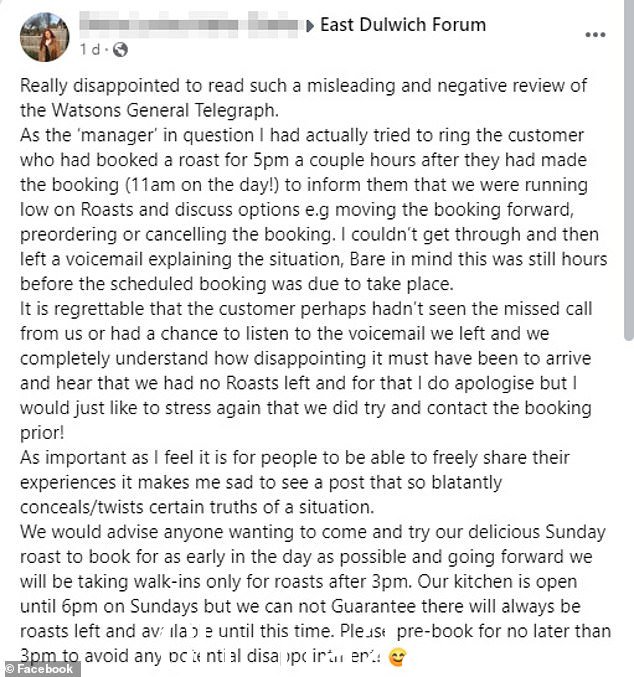Click the line starting 'As important as I feel'
This screenshot has height=677, width=634.
(295, 458)
